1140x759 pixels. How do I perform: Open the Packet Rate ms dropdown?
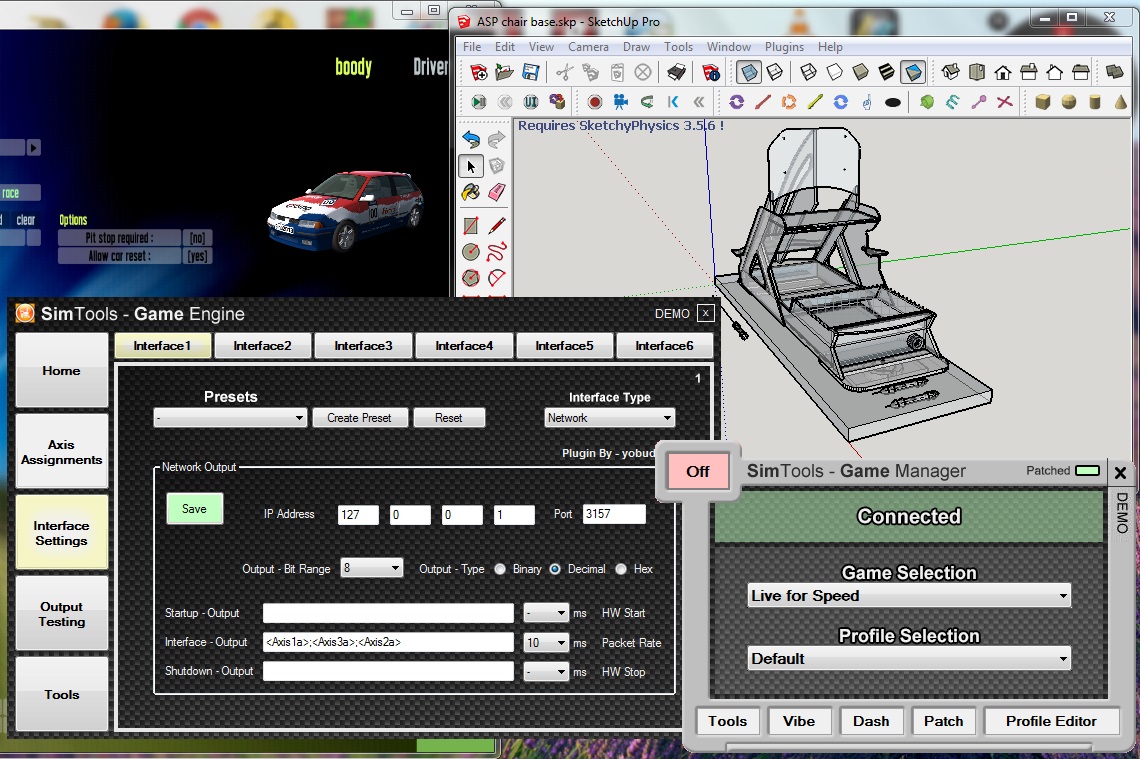point(546,643)
